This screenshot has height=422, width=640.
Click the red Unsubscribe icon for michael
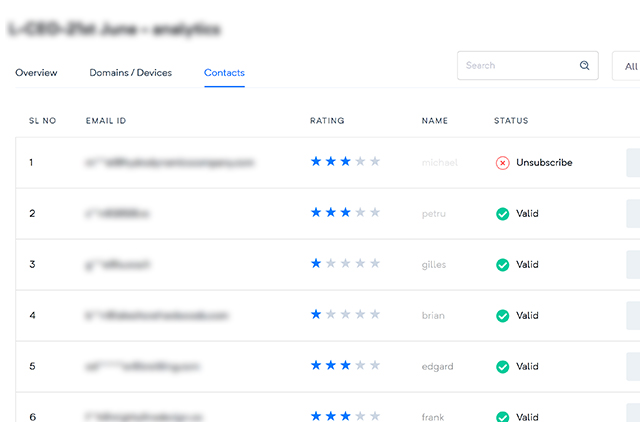pyautogui.click(x=502, y=163)
